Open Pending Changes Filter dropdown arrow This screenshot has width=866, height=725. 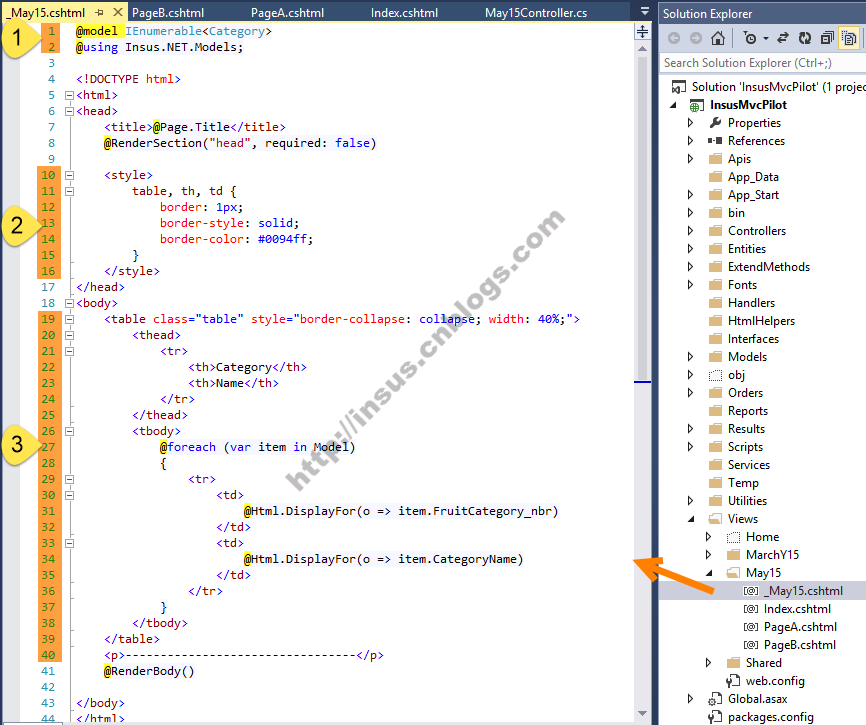click(765, 38)
